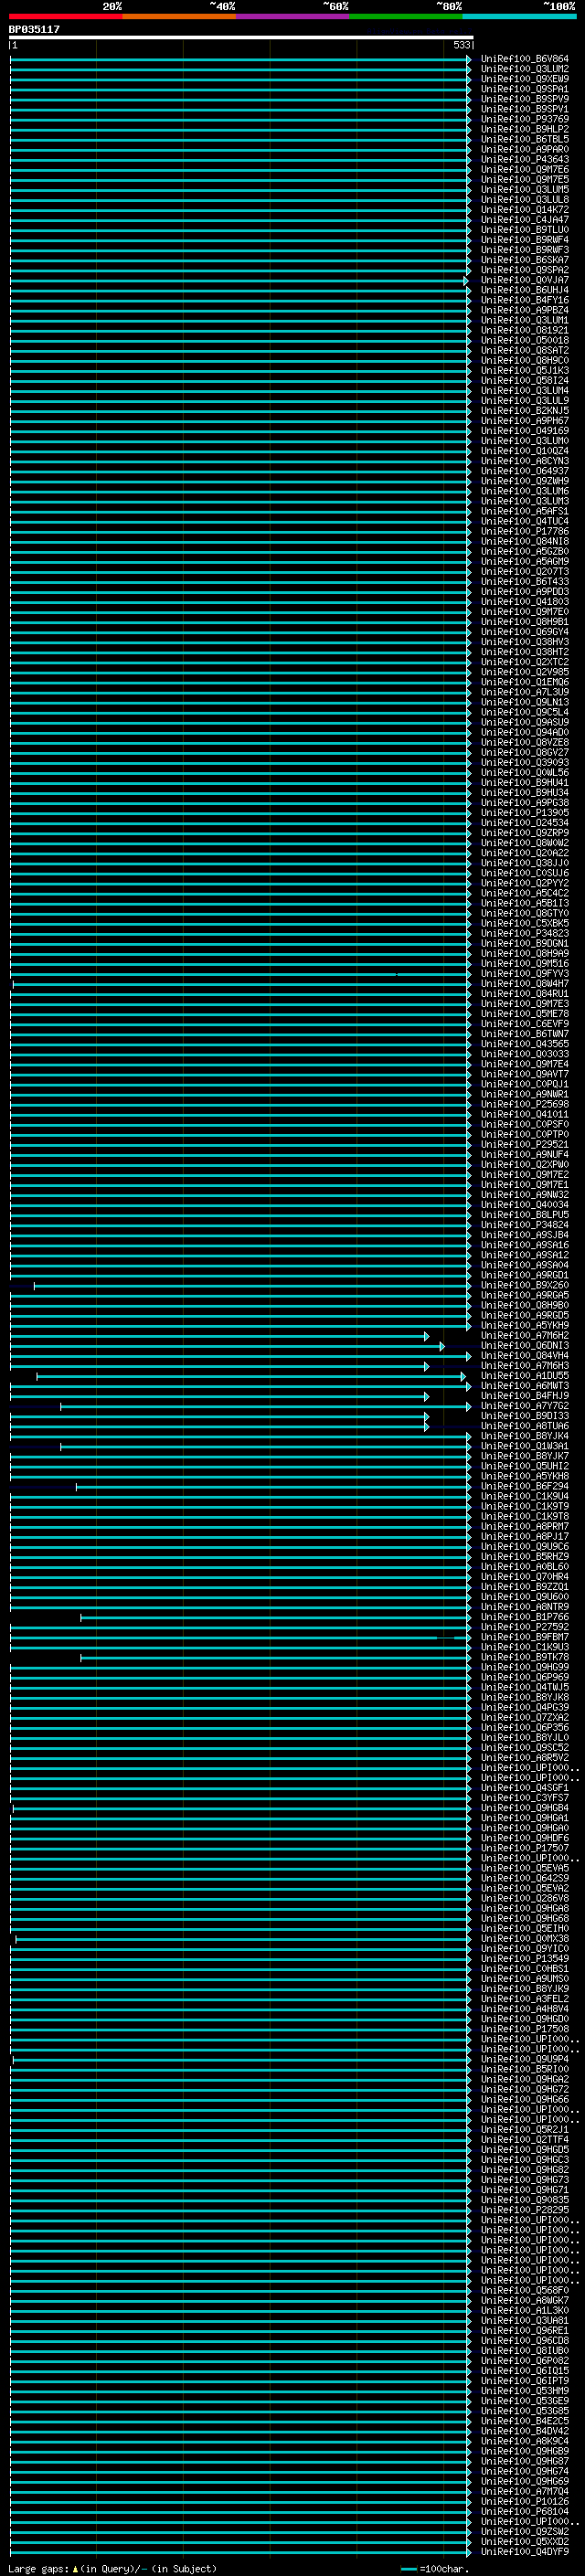Screen dimensions: 585x2576
Task: Select the UniRef100_Q6P969 label
Action: (525, 1677)
